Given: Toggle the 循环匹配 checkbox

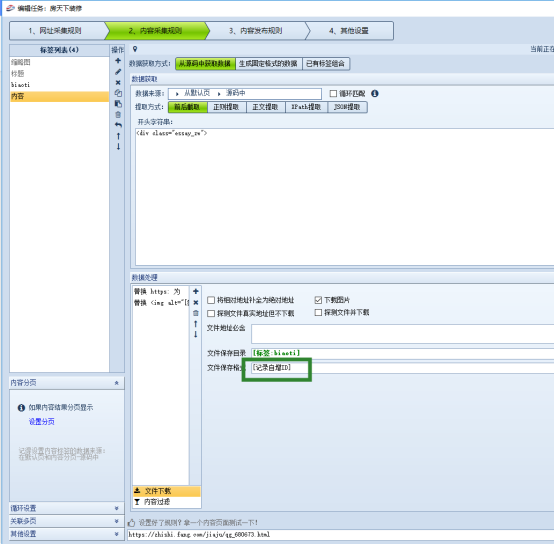Looking at the screenshot, I should [333, 94].
